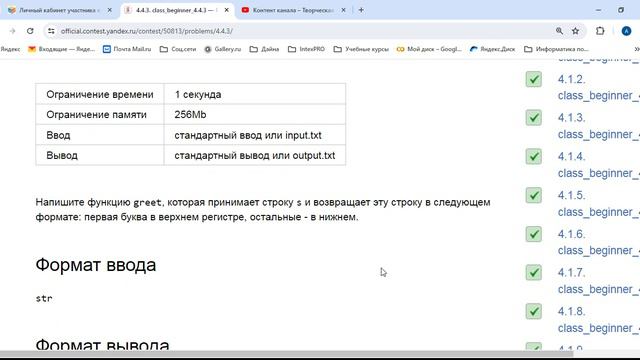Image resolution: width=640 pixels, height=360 pixels.
Task: Select the 1 секунда table value
Action: coord(255,94)
